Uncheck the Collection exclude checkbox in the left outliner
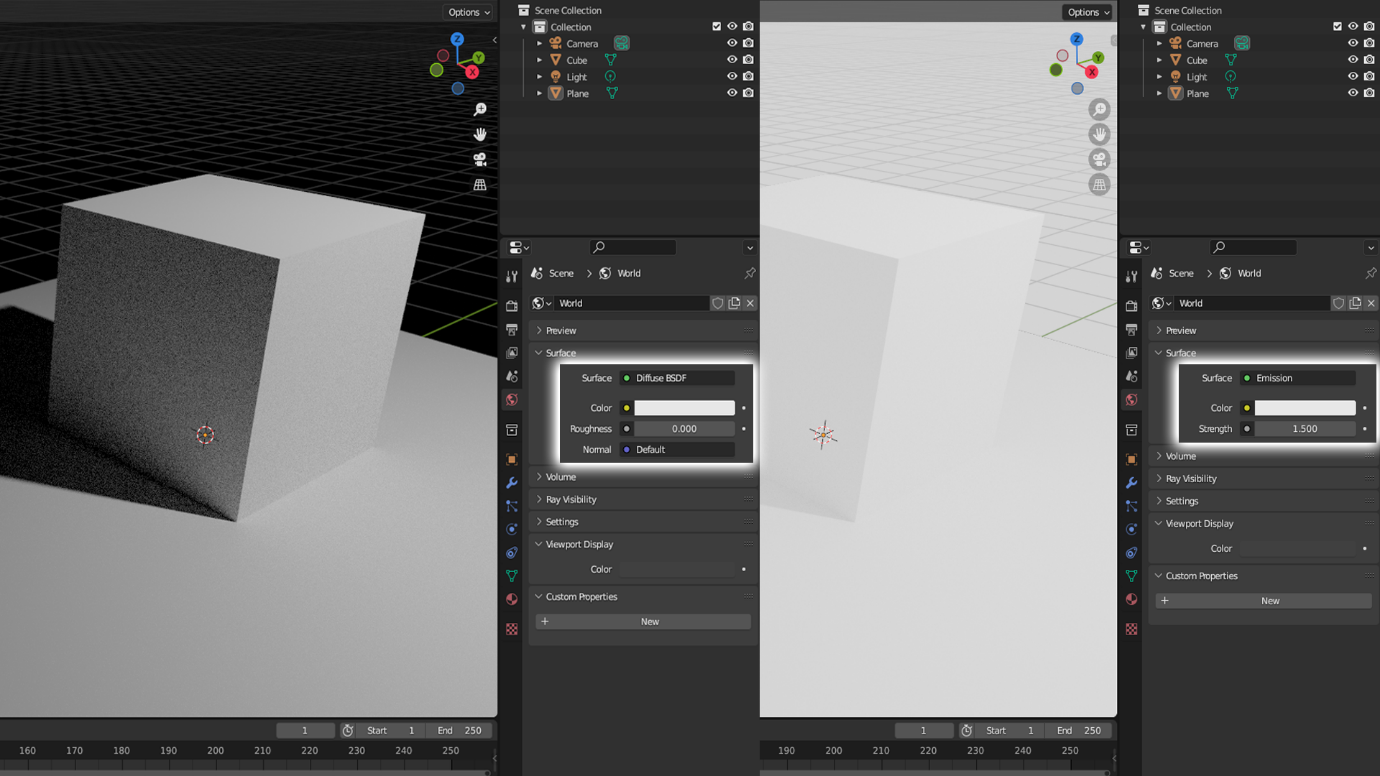Screen dimensions: 1380x776 [x=716, y=27]
